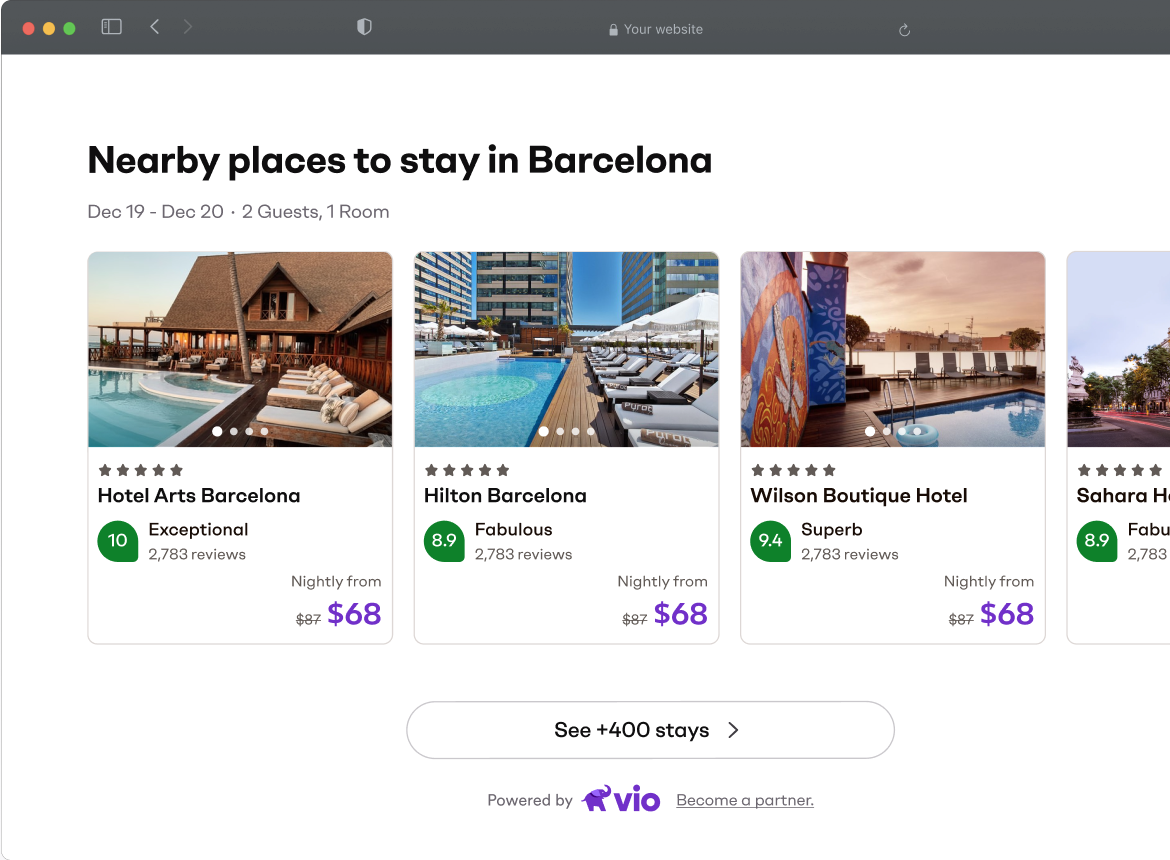Click the See +400 stays button
Screen dimensions: 1170x860
coord(650,730)
